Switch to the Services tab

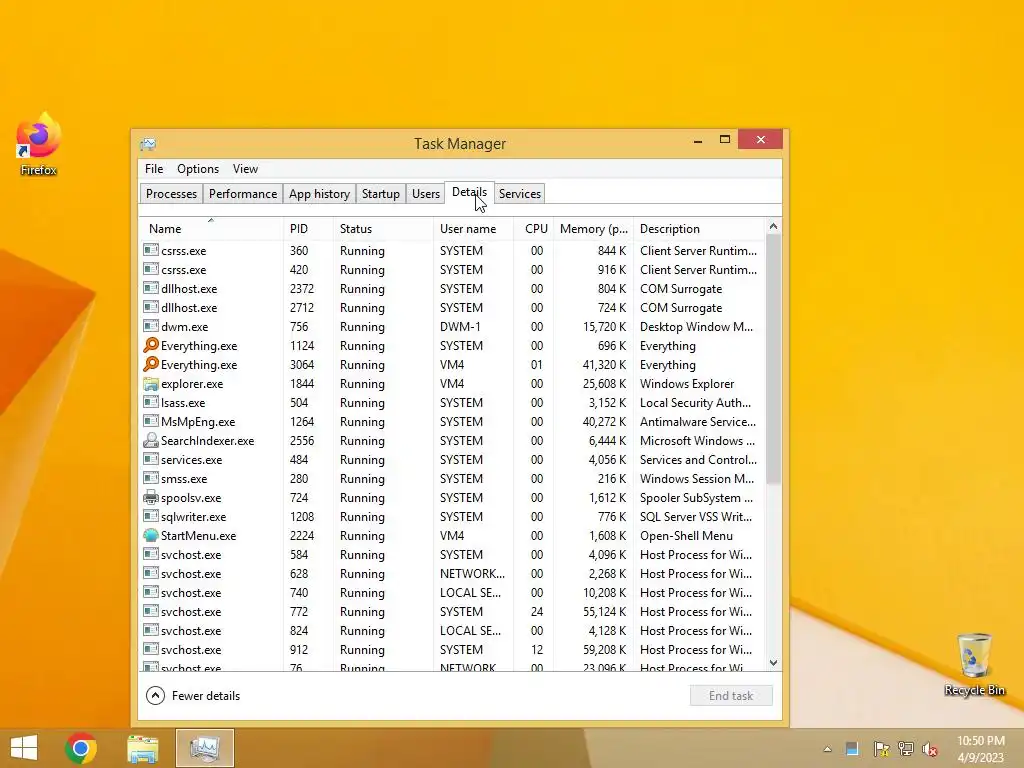click(x=520, y=194)
